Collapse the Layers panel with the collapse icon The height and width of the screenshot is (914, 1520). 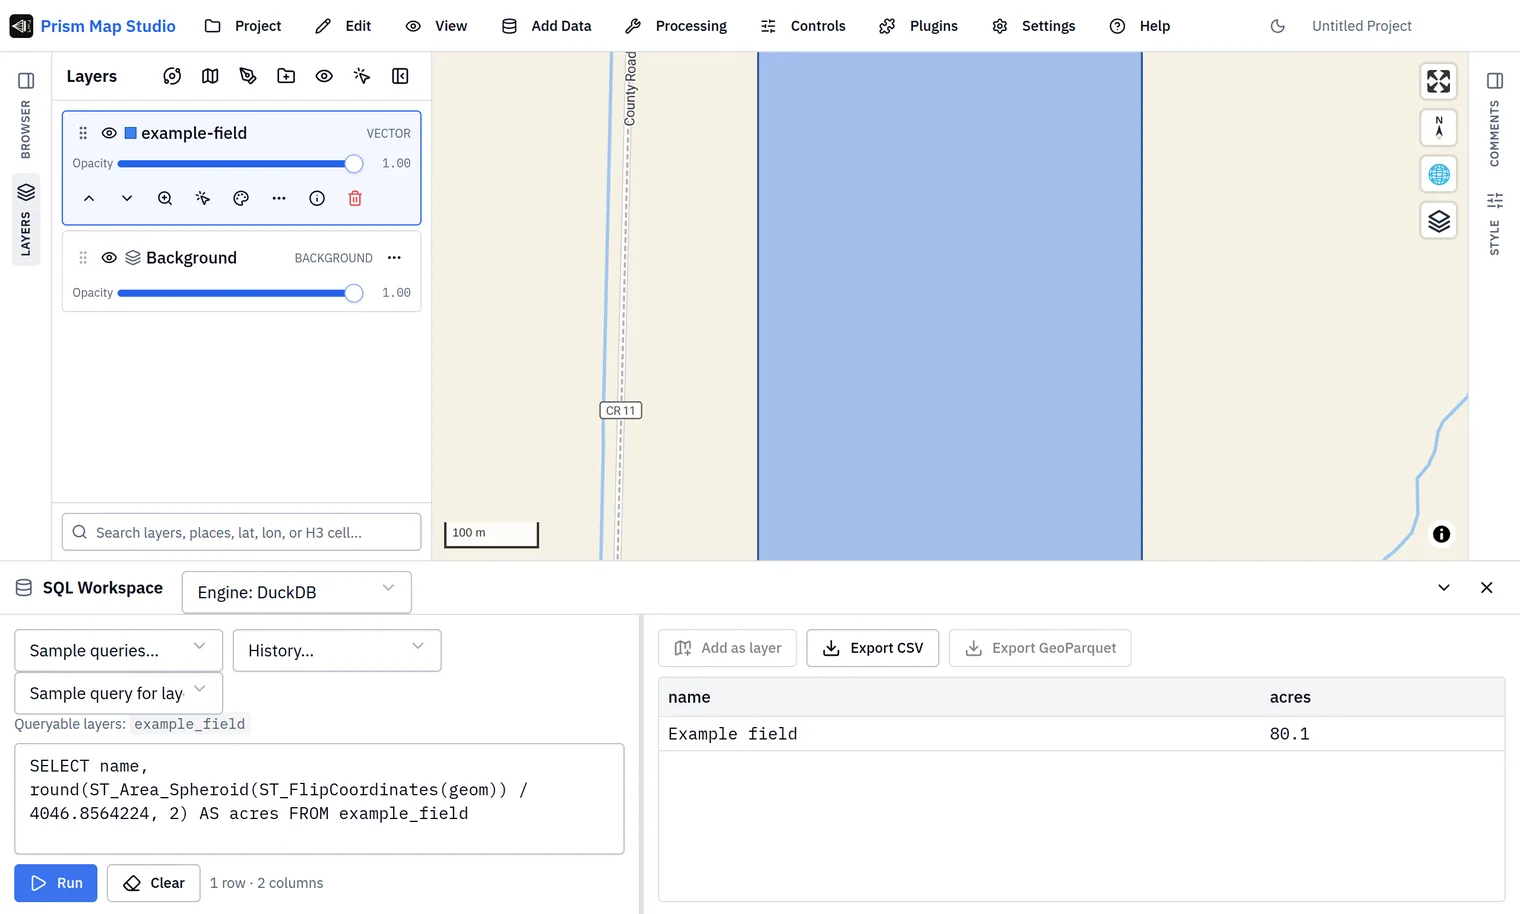400,76
